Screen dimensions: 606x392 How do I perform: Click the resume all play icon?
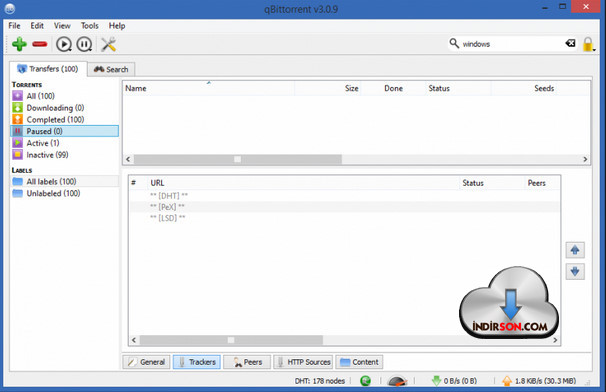point(64,44)
